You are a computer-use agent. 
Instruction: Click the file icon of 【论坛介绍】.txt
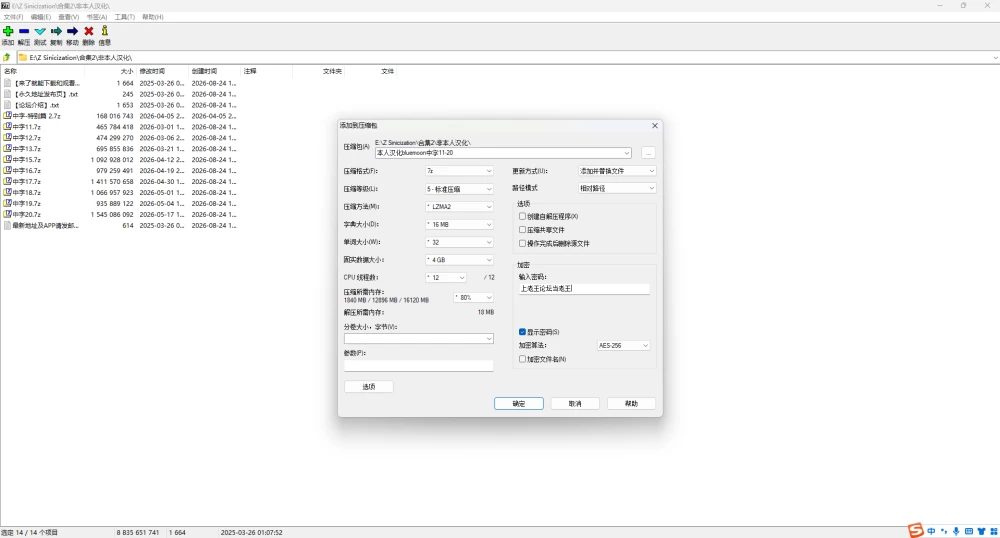pos(7,105)
